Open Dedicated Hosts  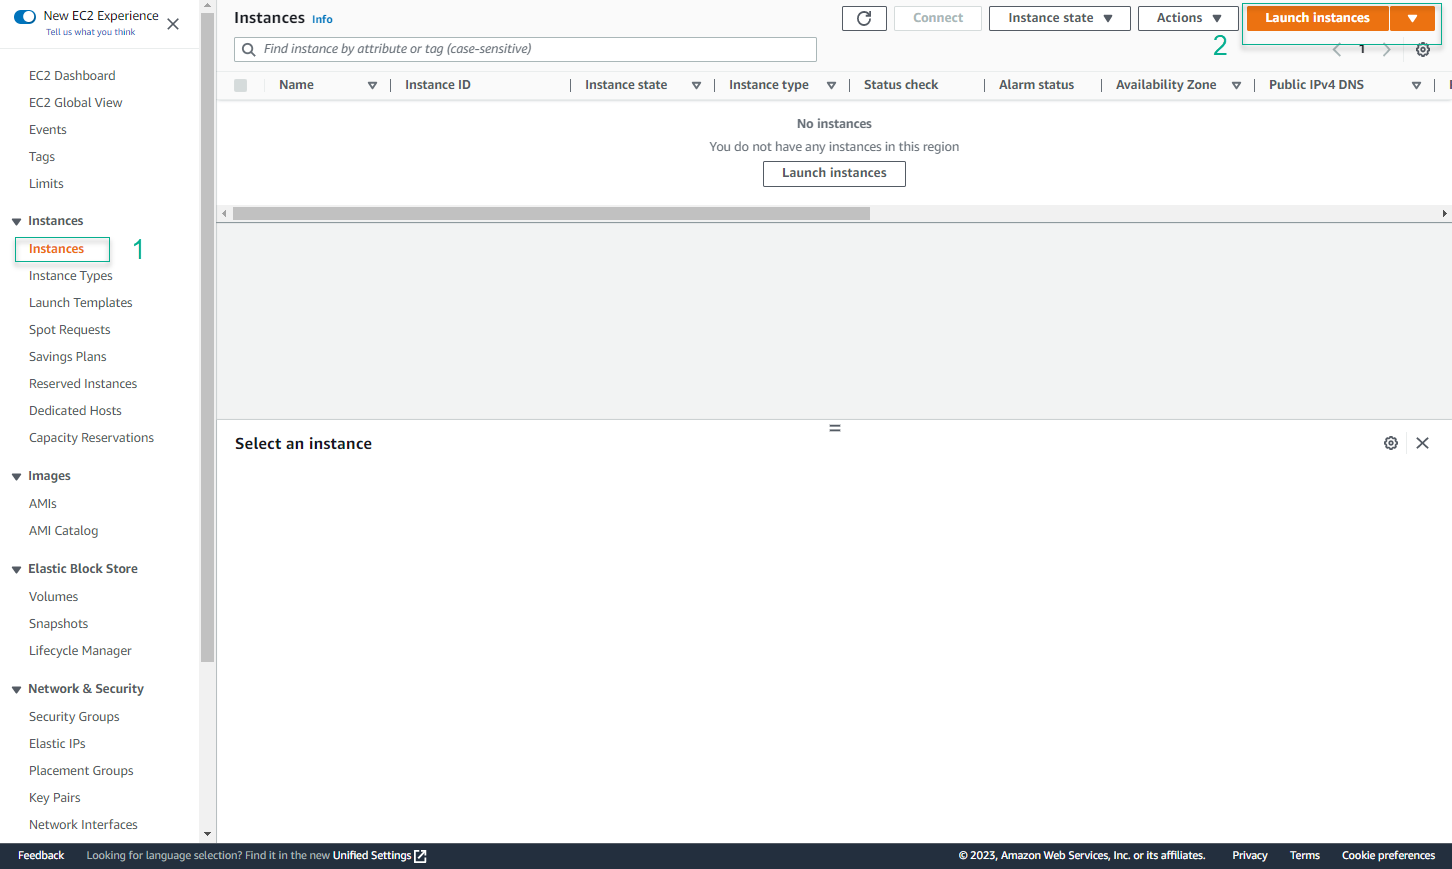[x=75, y=411]
